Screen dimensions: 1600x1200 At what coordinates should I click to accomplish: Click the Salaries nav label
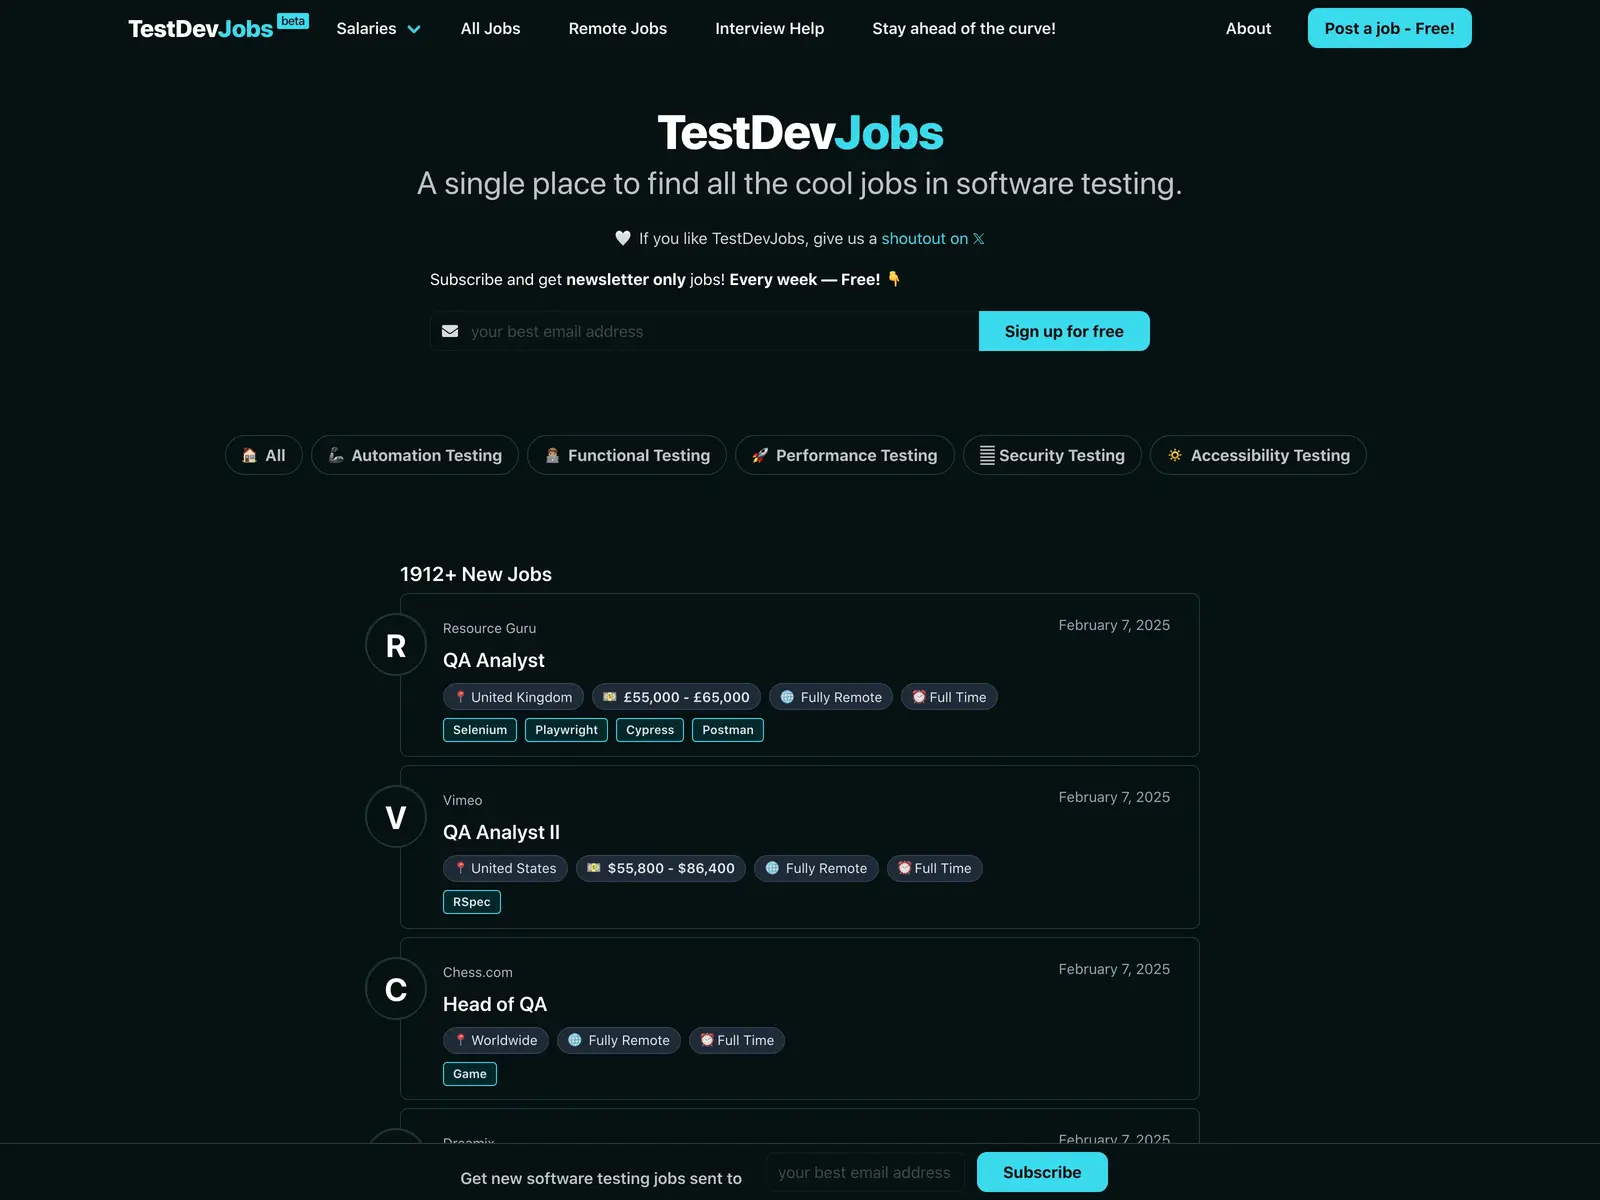click(x=366, y=28)
